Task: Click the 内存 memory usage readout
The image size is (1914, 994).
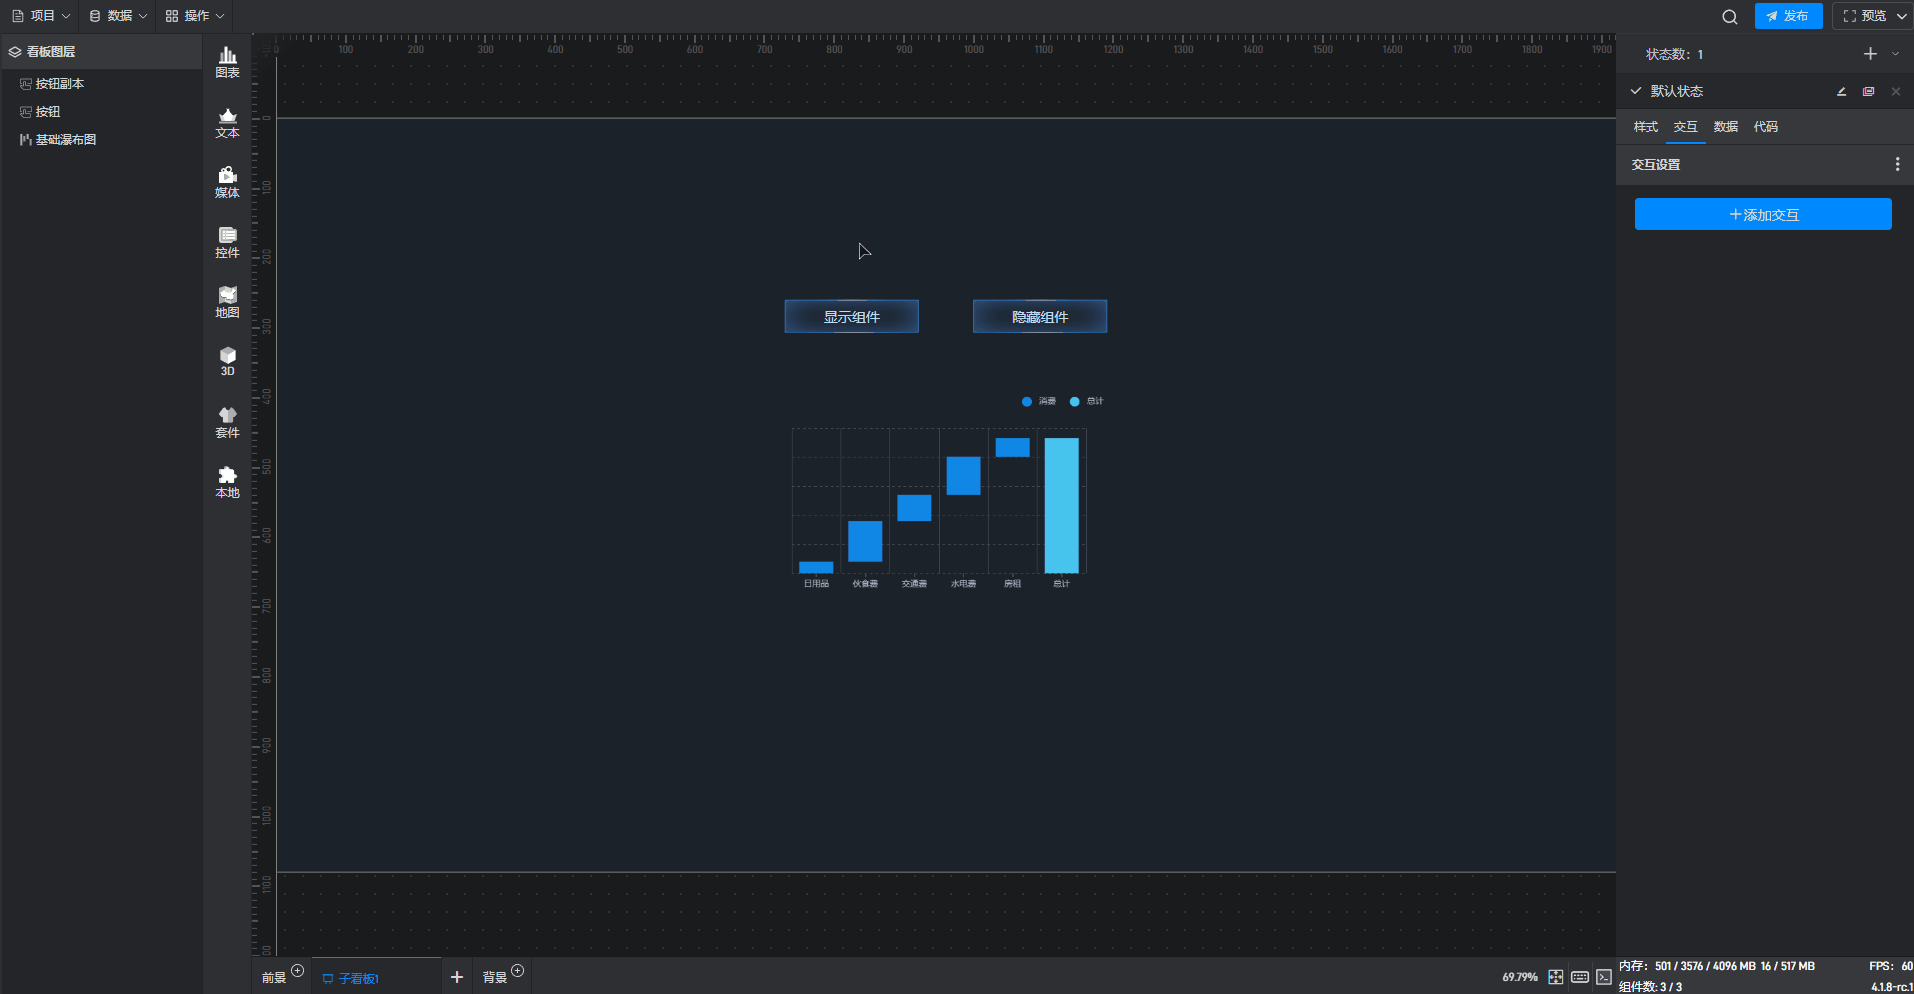Action: click(x=1716, y=966)
